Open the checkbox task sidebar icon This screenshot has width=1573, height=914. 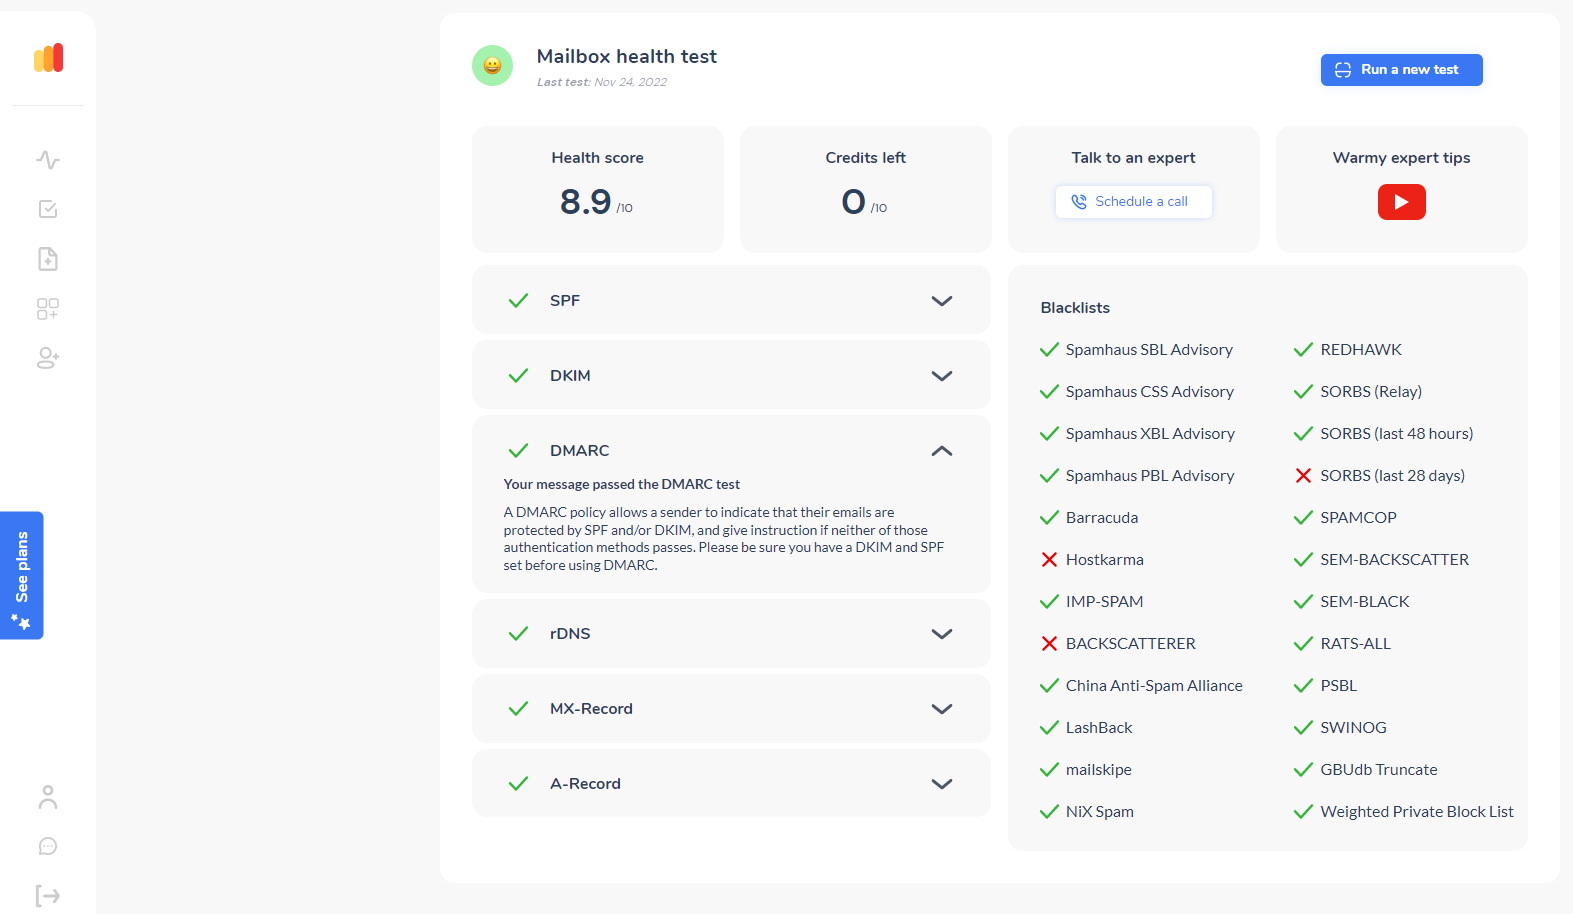pyautogui.click(x=48, y=209)
